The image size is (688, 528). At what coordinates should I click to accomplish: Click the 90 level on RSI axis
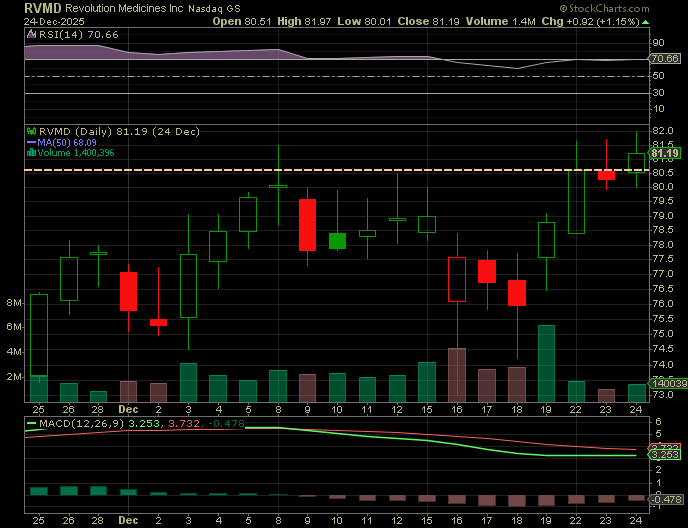point(658,43)
